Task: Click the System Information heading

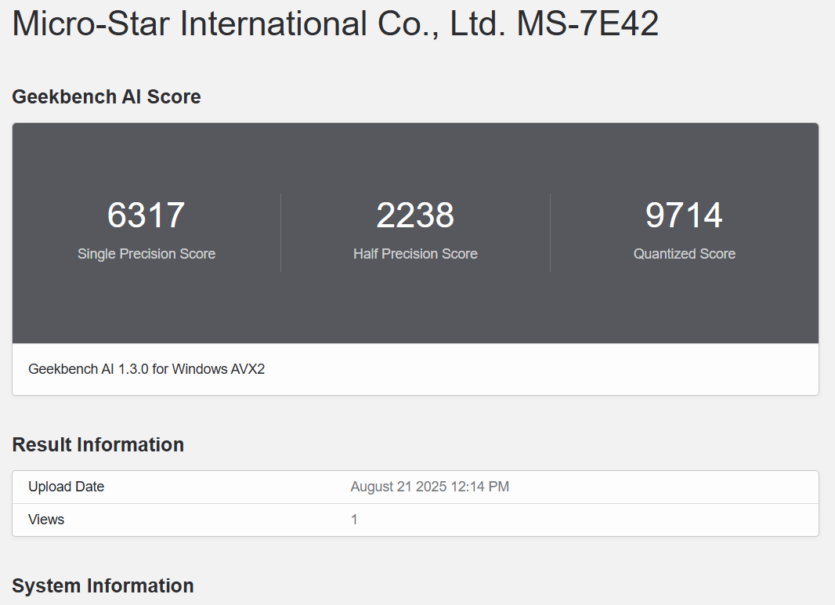Action: click(x=103, y=586)
